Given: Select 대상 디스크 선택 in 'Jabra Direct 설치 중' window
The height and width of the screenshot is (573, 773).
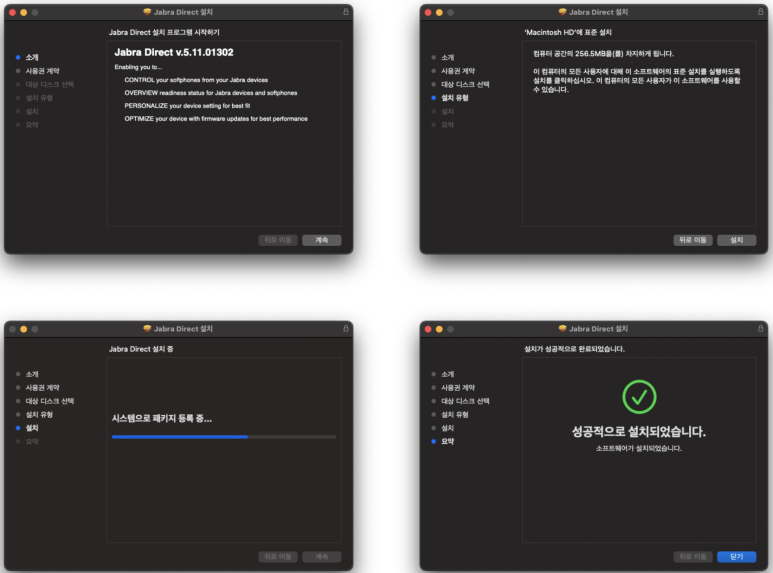Looking at the screenshot, I should coord(50,401).
